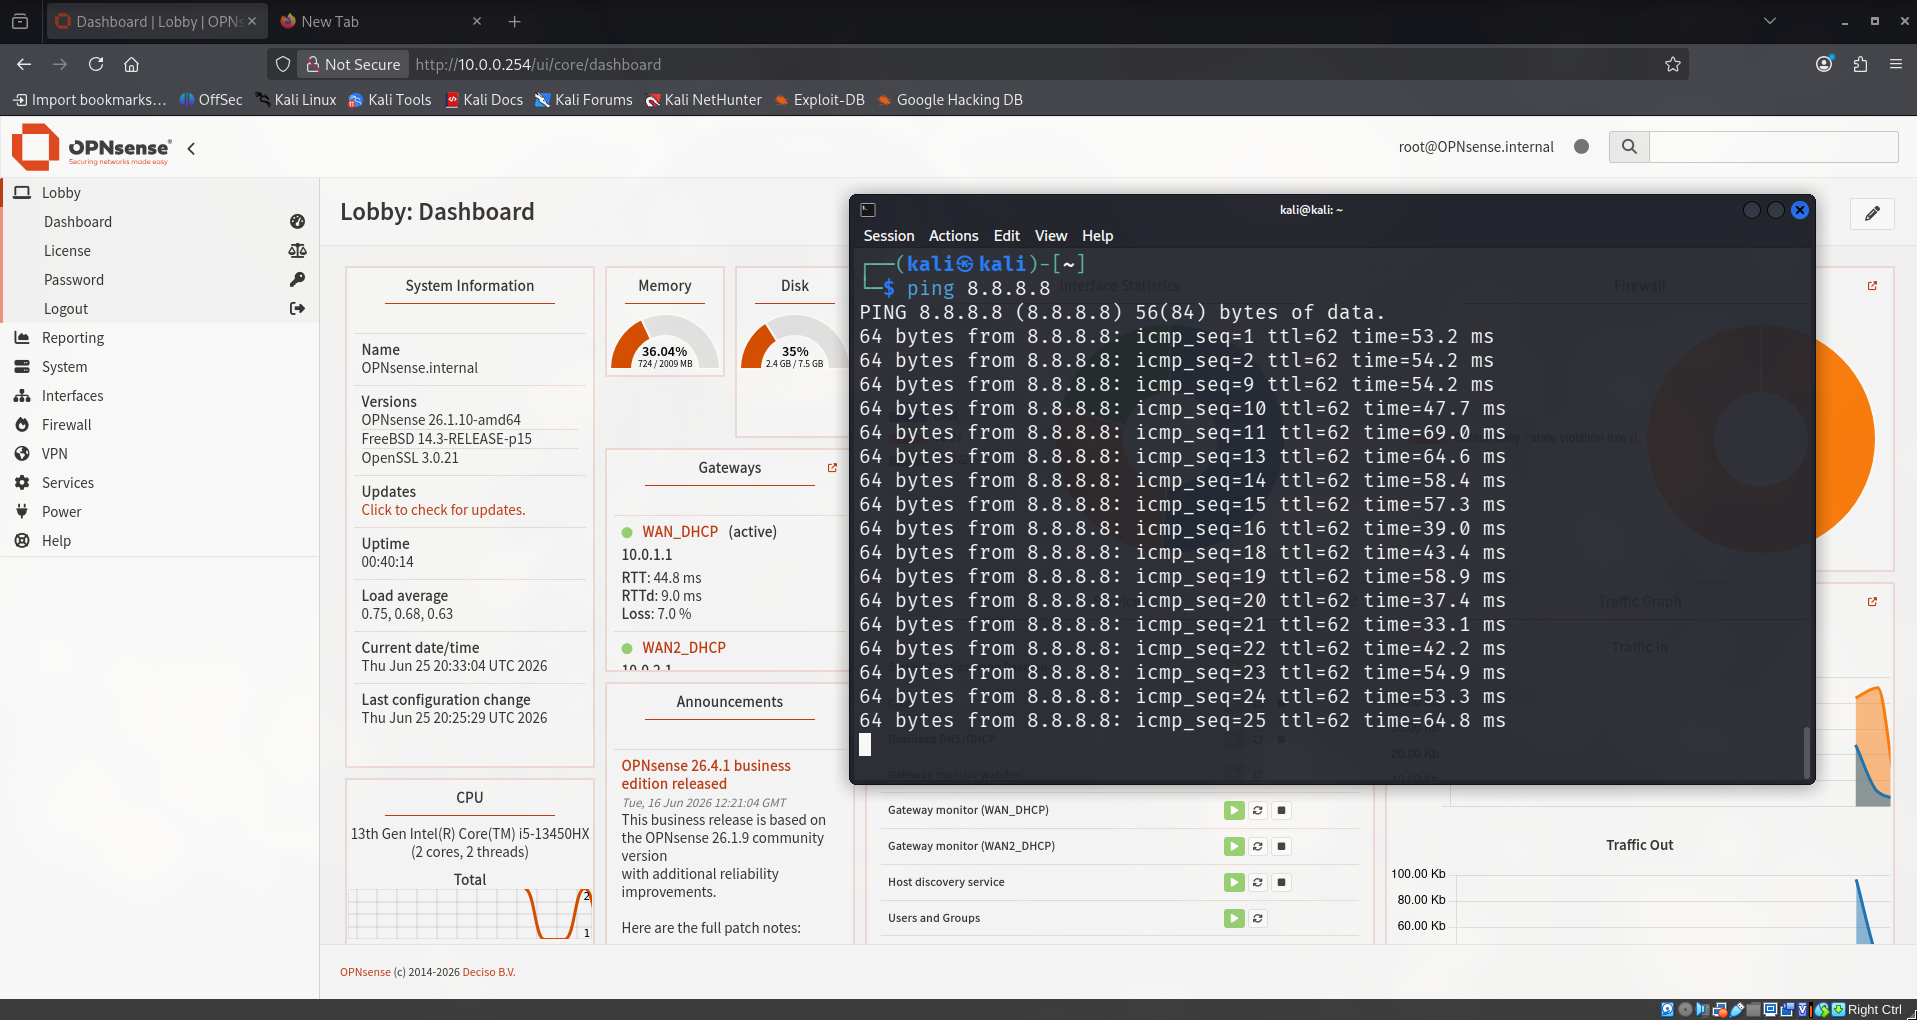
Task: Click the edit dashboard pencil button
Action: pos(1872,212)
